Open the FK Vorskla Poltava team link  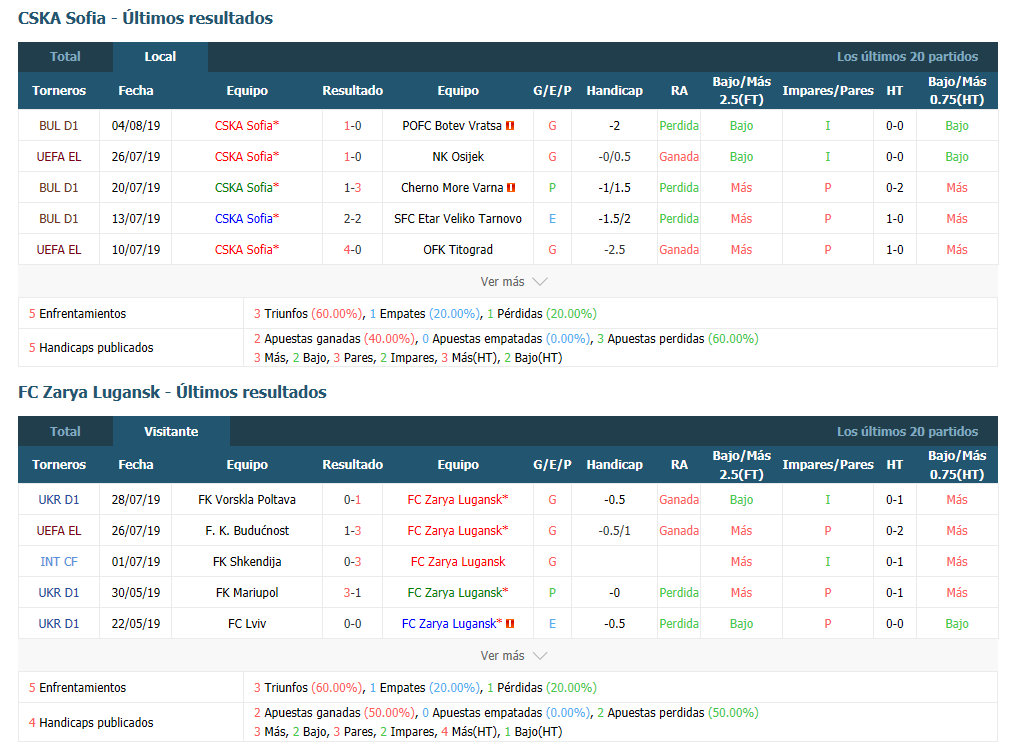[247, 500]
